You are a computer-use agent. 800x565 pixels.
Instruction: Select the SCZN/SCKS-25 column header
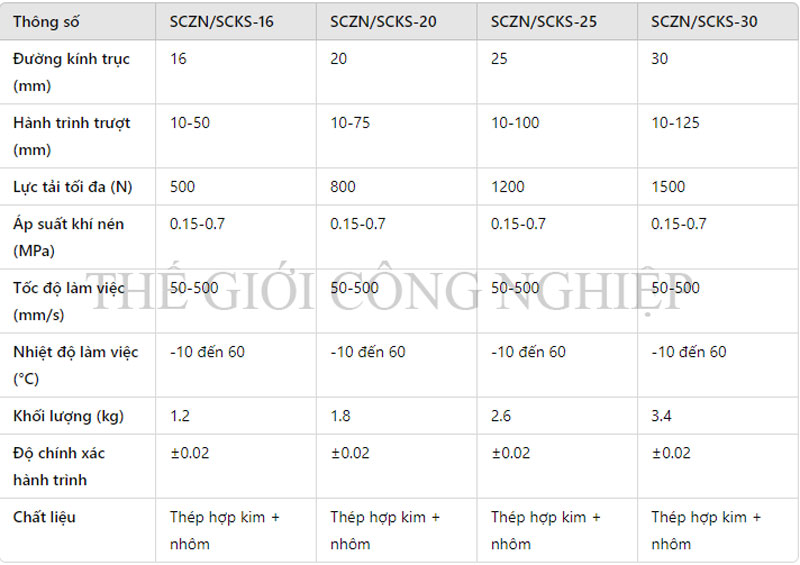click(544, 21)
